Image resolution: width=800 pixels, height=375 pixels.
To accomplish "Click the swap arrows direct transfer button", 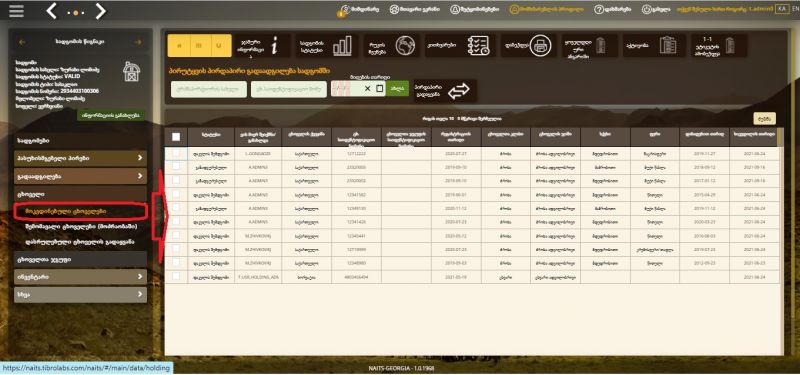I will [x=445, y=90].
